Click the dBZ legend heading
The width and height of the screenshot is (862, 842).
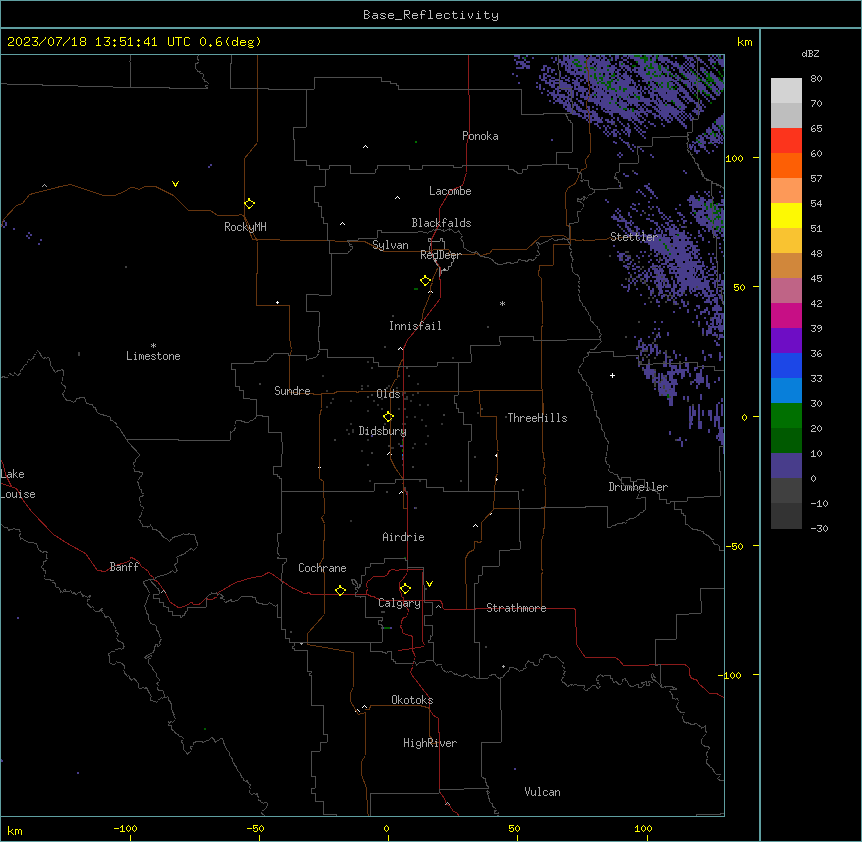[810, 53]
